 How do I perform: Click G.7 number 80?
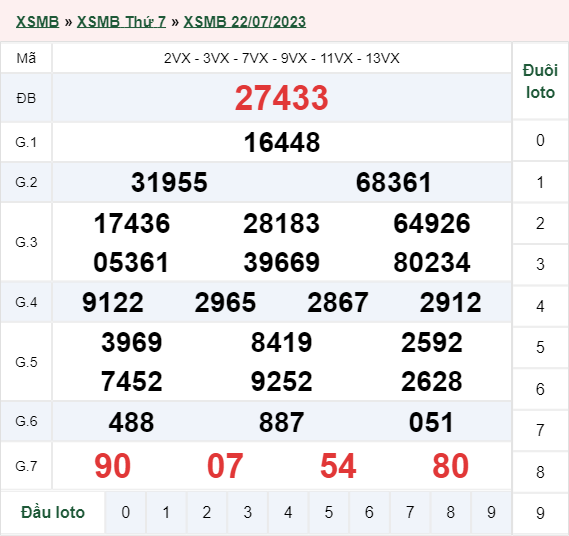pyautogui.click(x=451, y=466)
